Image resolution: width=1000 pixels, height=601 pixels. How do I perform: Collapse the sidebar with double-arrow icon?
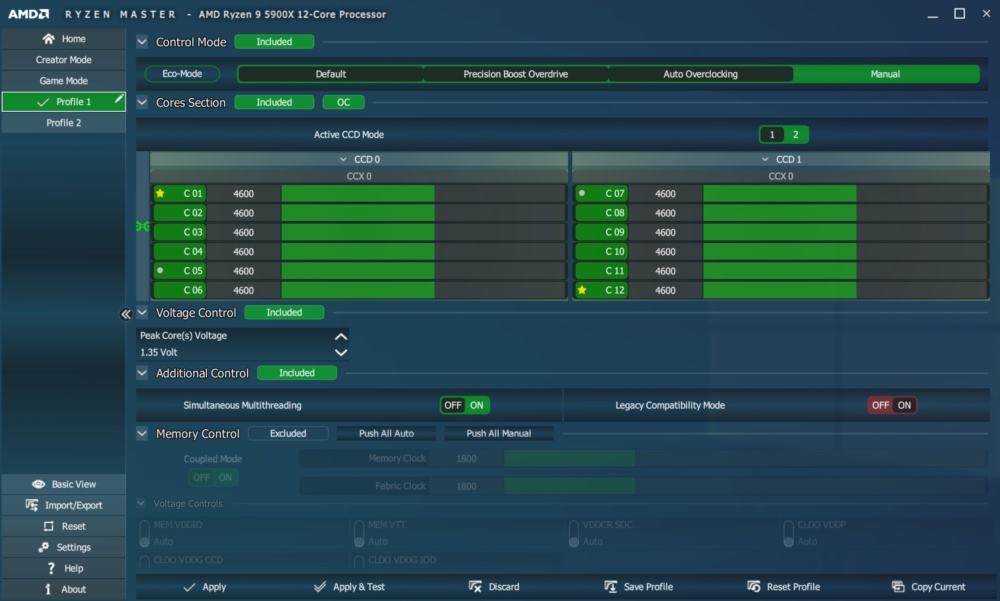coord(126,313)
